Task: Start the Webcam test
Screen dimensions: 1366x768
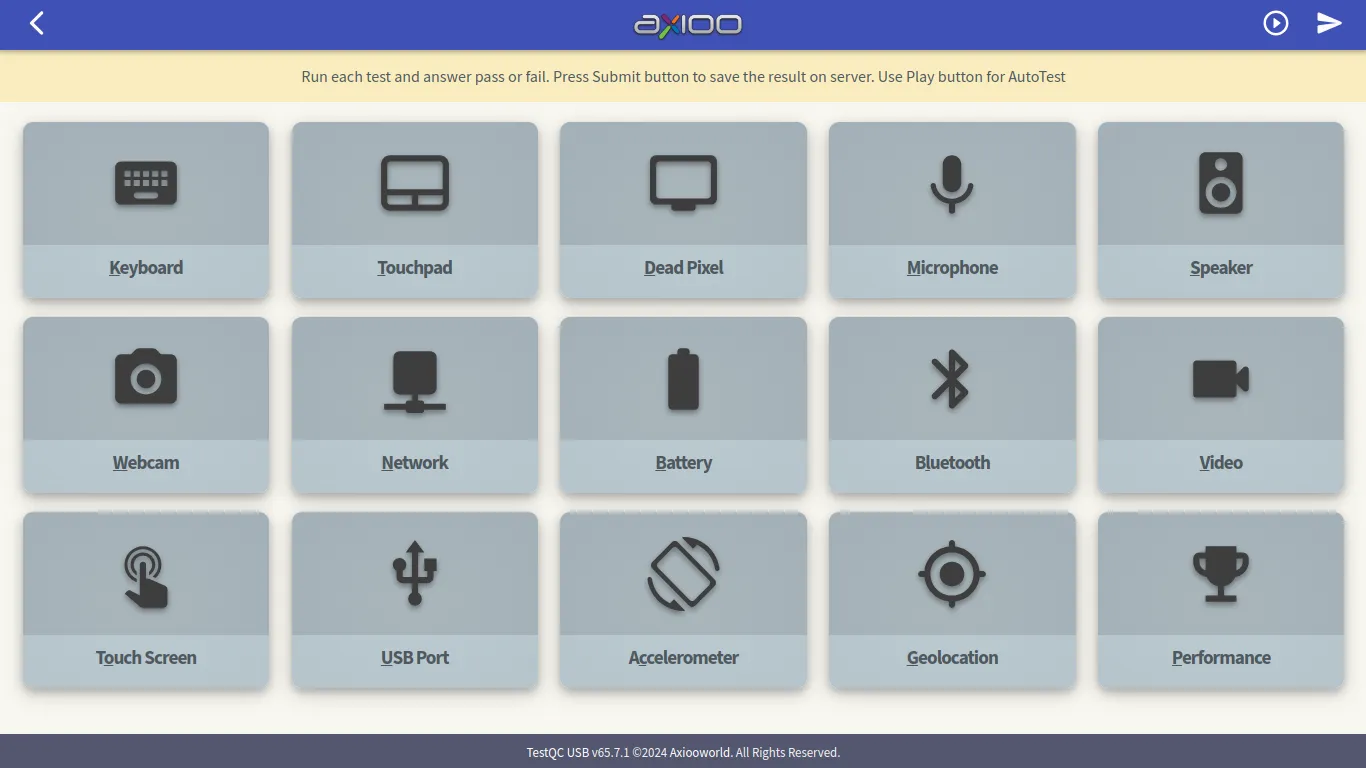Action: pyautogui.click(x=146, y=405)
